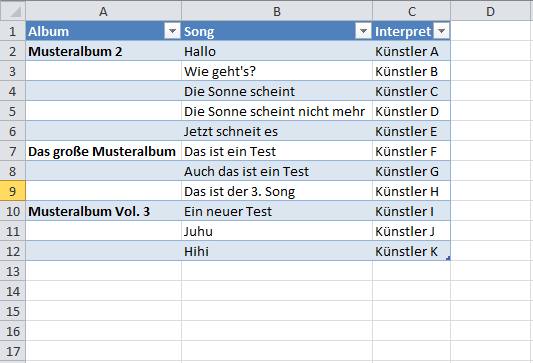Select column A header
533x363 pixels.
tap(103, 11)
